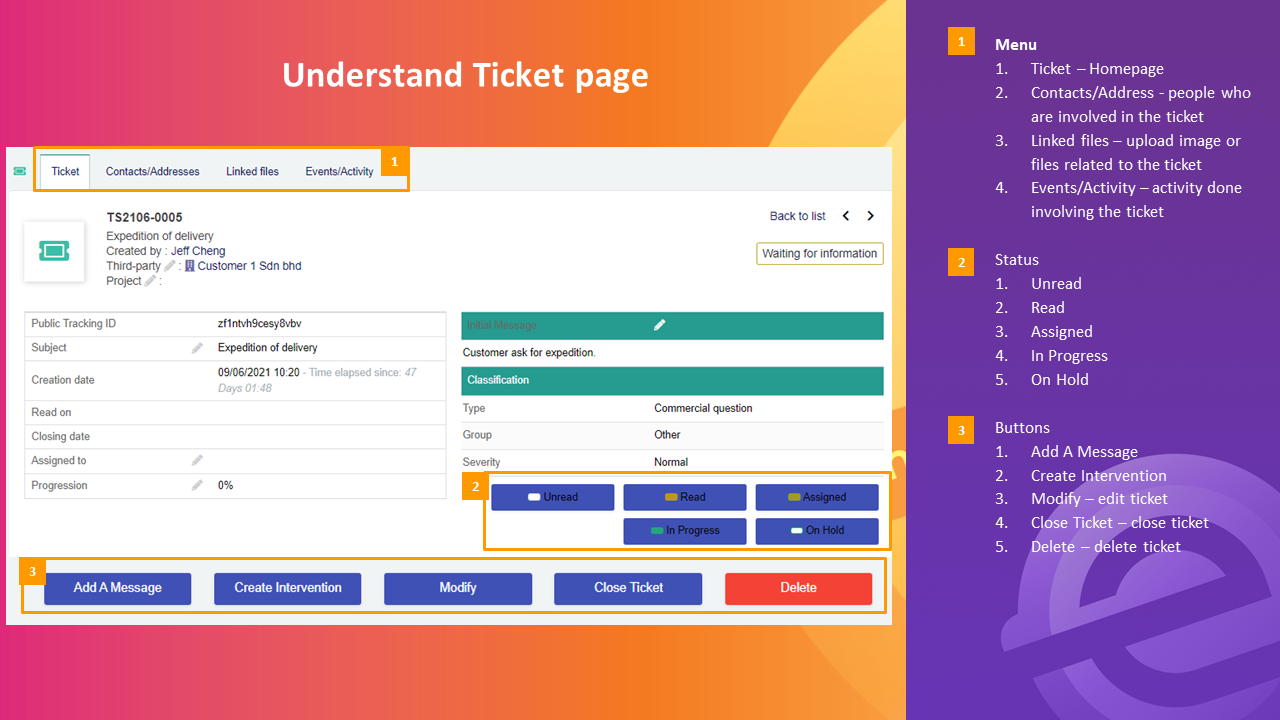Viewport: 1280px width, 720px height.
Task: Toggle the In Progress status
Action: tap(684, 531)
